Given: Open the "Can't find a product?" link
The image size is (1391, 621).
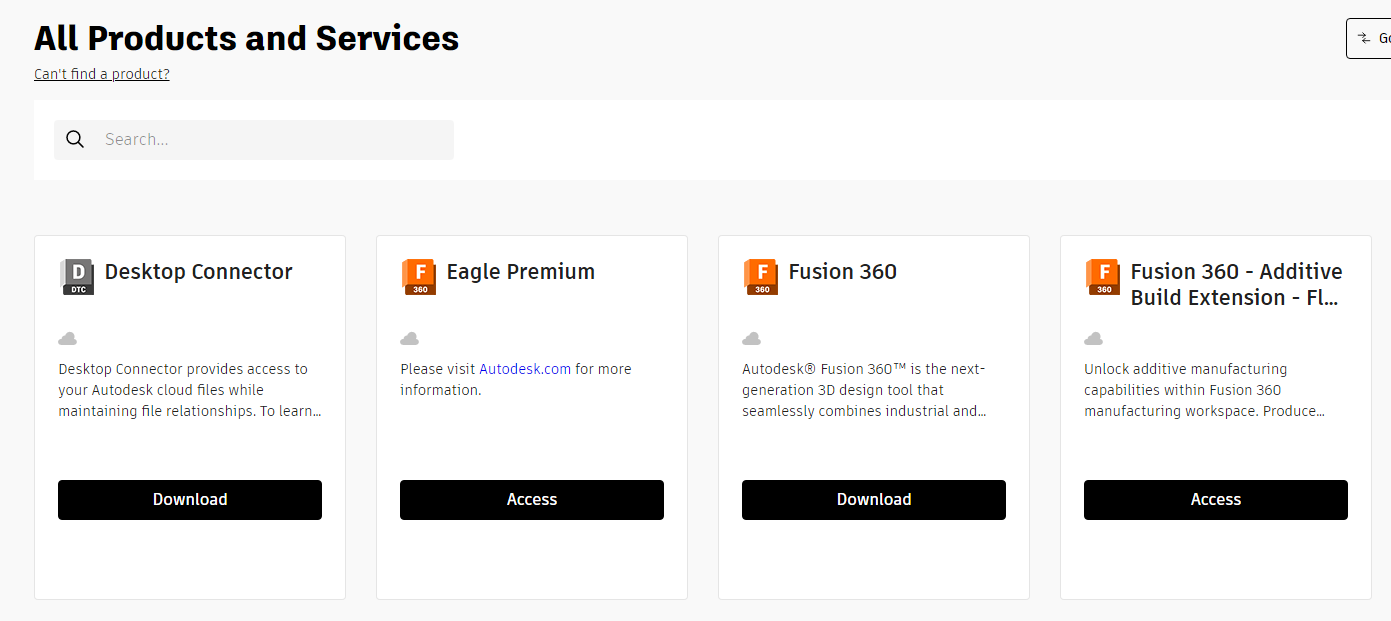Looking at the screenshot, I should [102, 74].
